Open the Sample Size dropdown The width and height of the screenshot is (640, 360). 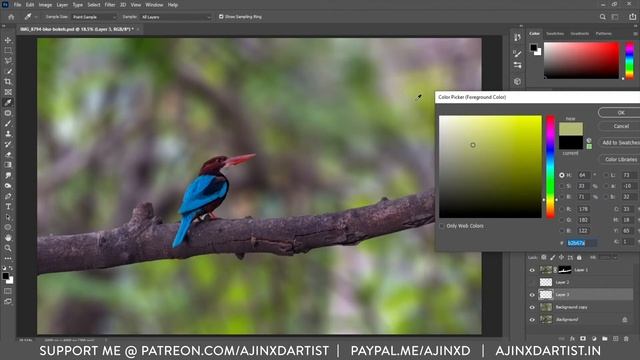94,17
